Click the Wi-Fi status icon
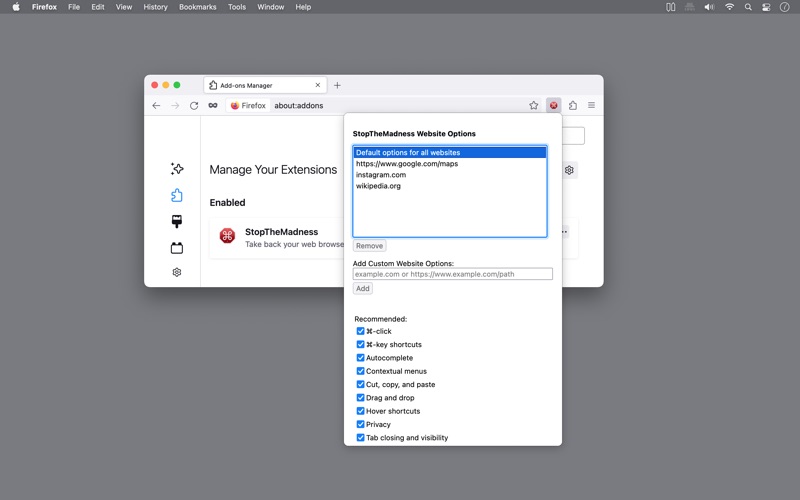800x500 pixels. click(730, 7)
